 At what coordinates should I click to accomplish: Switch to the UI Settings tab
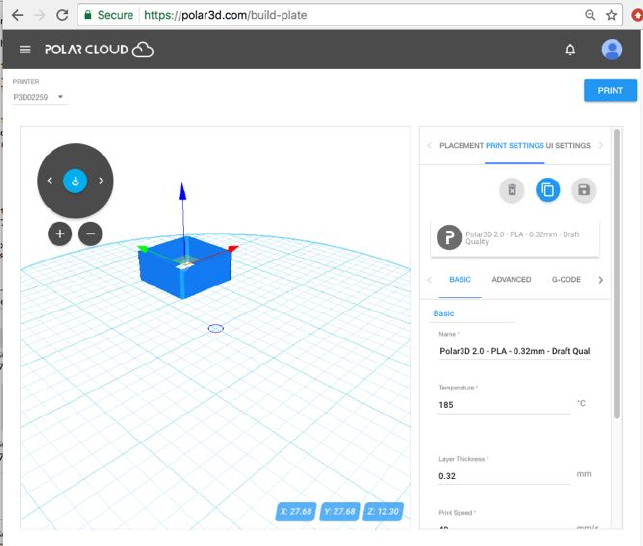pyautogui.click(x=568, y=146)
